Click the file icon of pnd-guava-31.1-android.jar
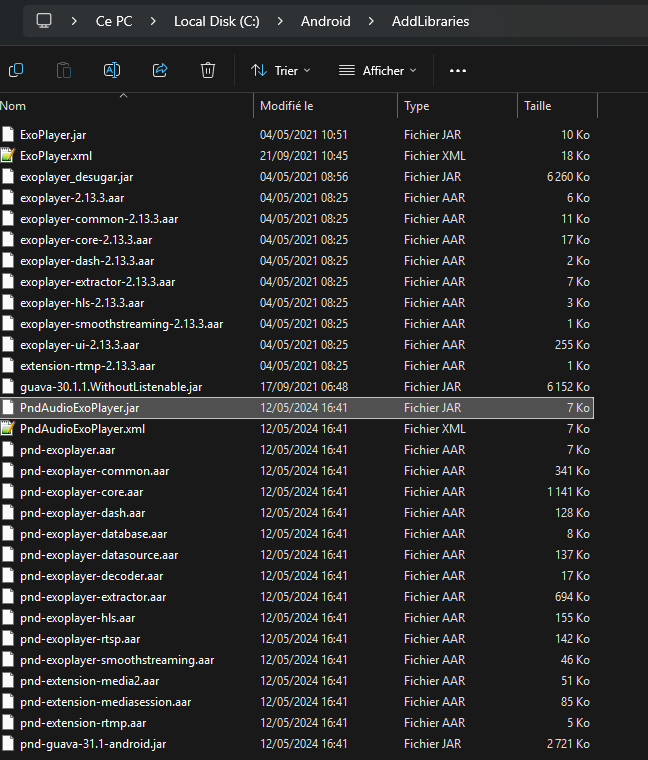The image size is (648, 760). coord(8,744)
